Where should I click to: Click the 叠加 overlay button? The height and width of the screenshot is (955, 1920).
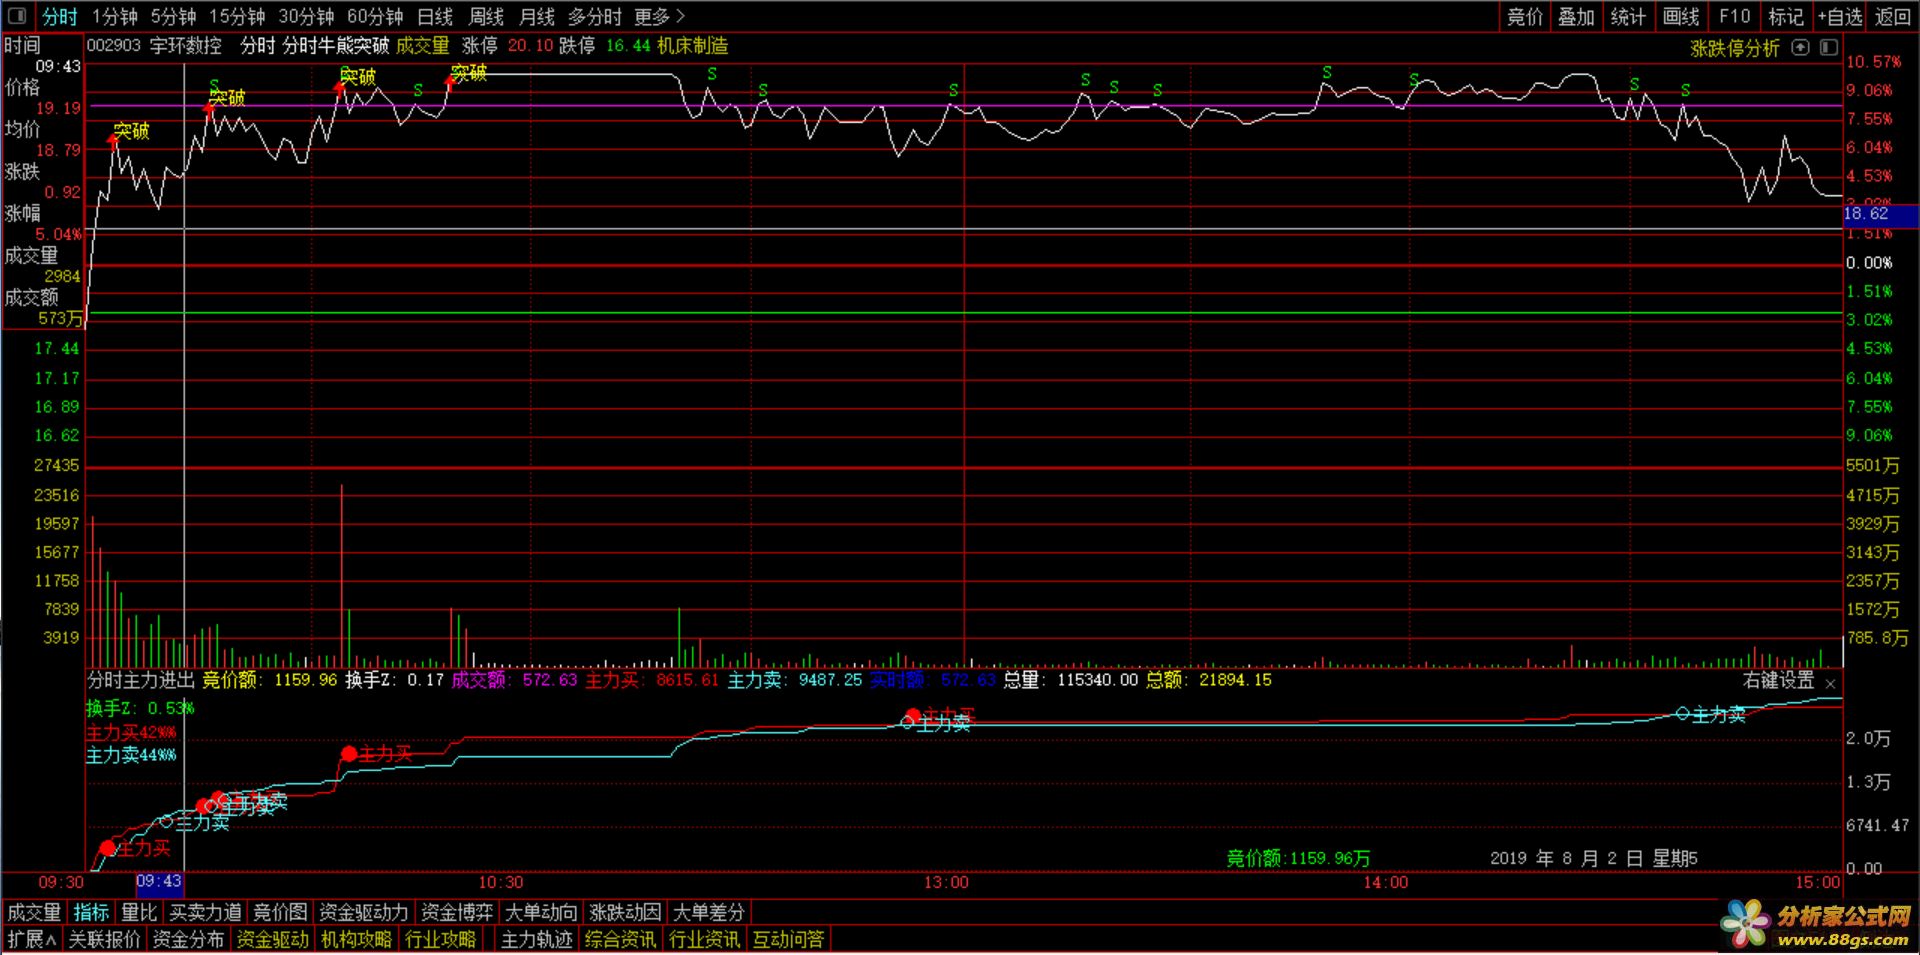(1577, 17)
